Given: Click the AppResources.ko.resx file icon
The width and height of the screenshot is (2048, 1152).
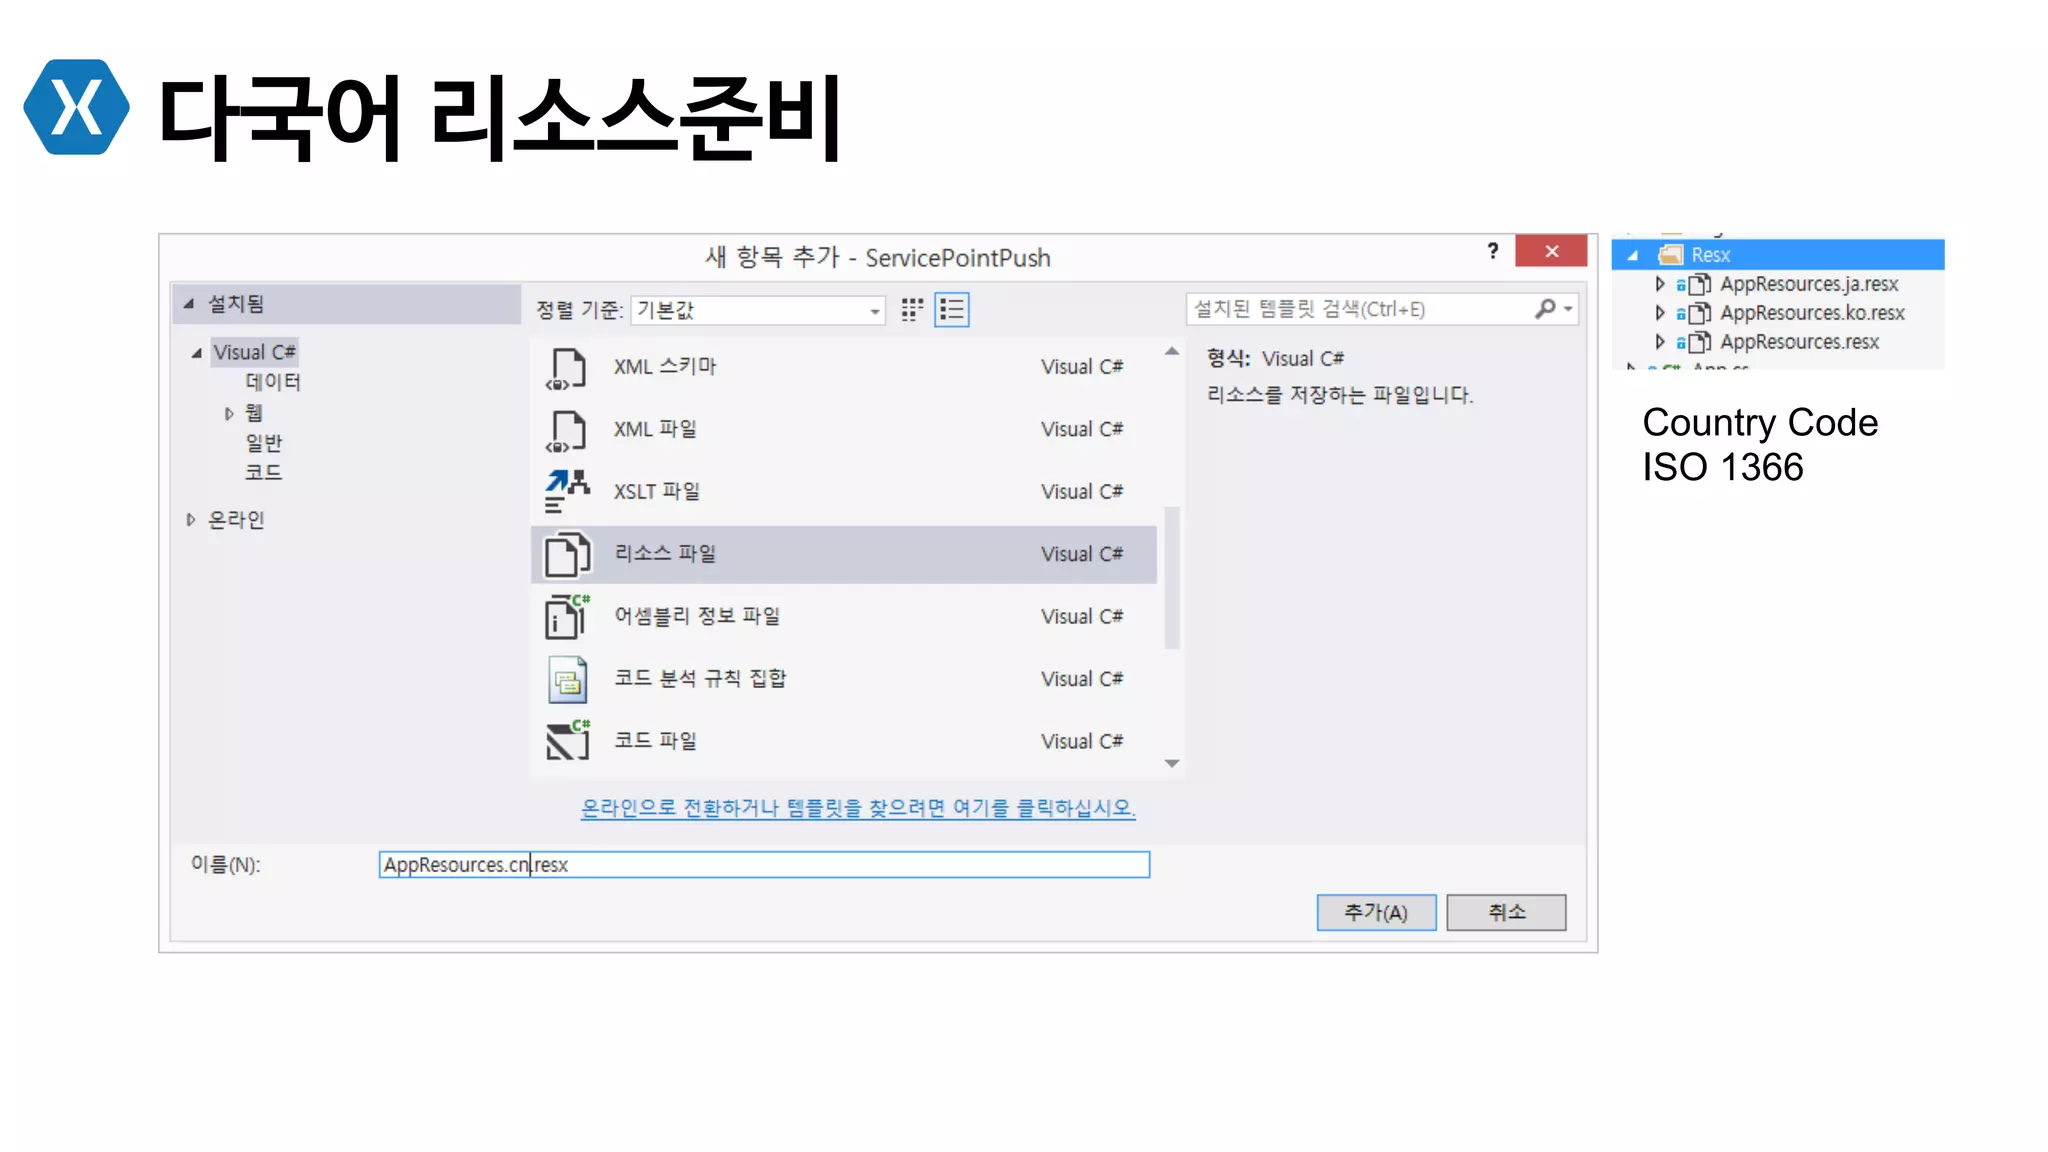Looking at the screenshot, I should tap(1700, 314).
